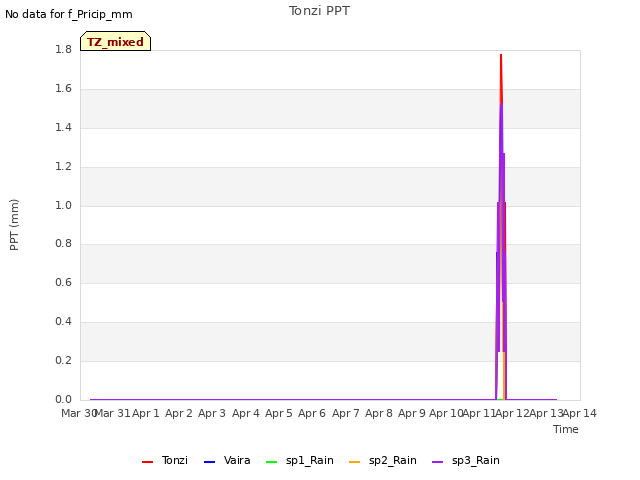This screenshot has height=480, width=640.
Task: Click the PPT (mm) y-axis label
Action: pos(14,224)
